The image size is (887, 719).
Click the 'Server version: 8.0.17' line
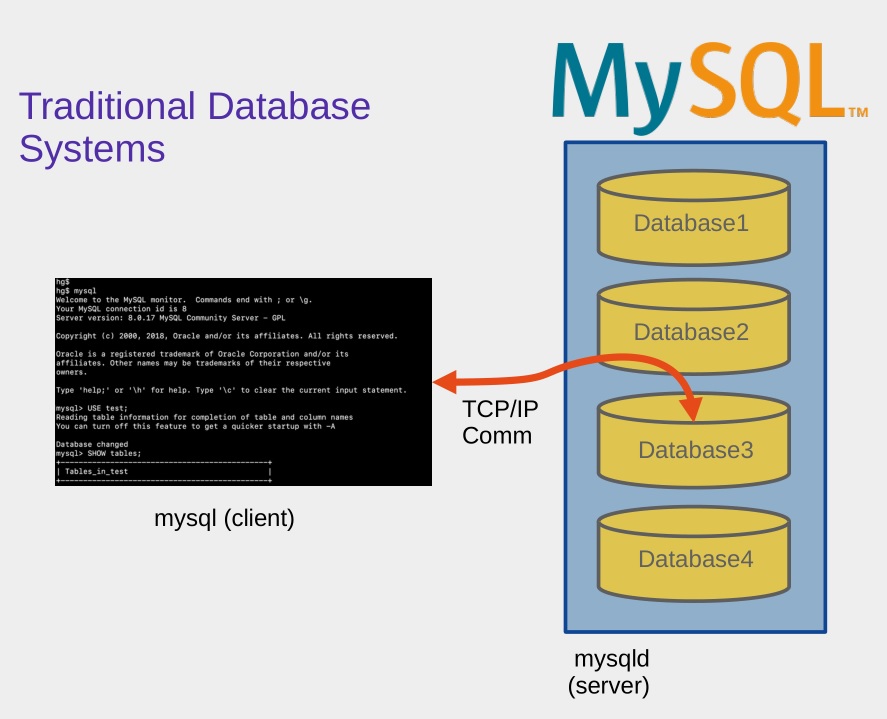(x=170, y=318)
